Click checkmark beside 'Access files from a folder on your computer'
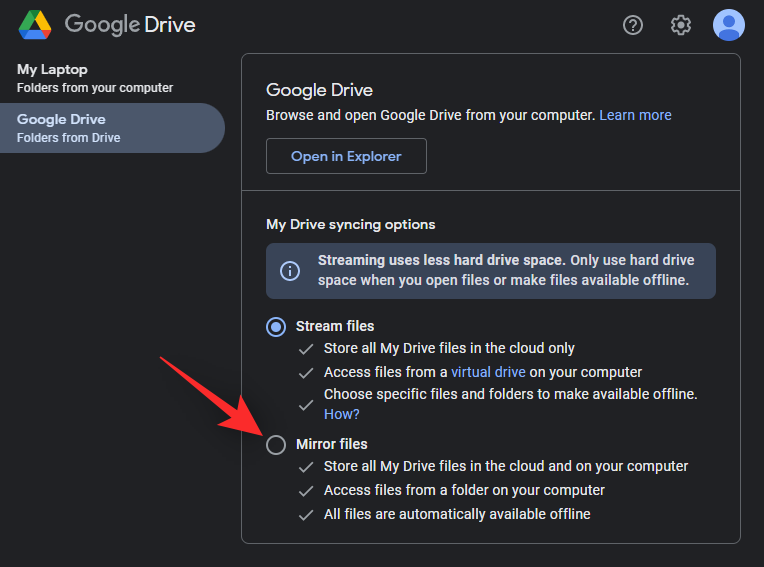The image size is (764, 567). coord(306,491)
